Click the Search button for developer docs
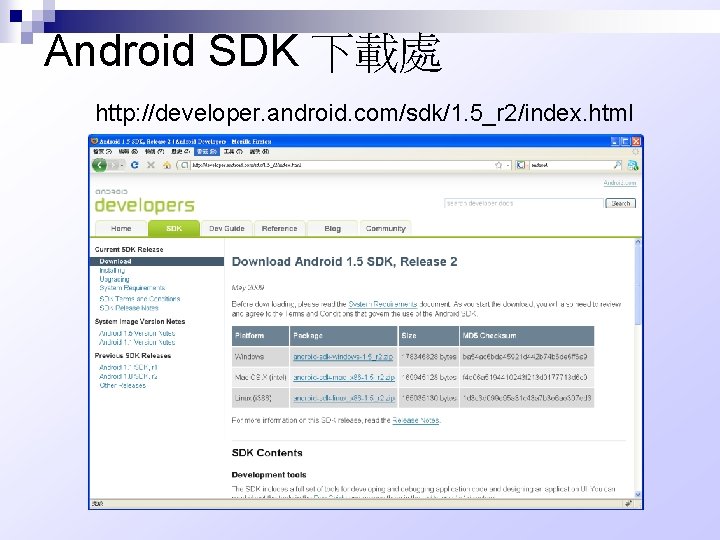 [x=620, y=203]
